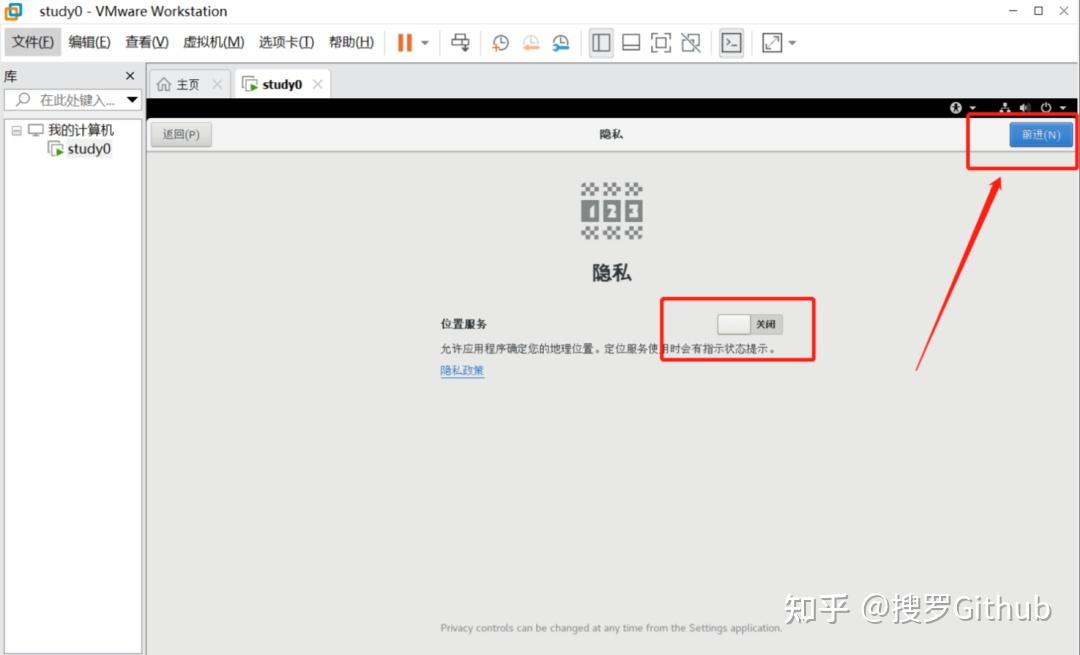Click the guest volume icon

(x=1026, y=107)
